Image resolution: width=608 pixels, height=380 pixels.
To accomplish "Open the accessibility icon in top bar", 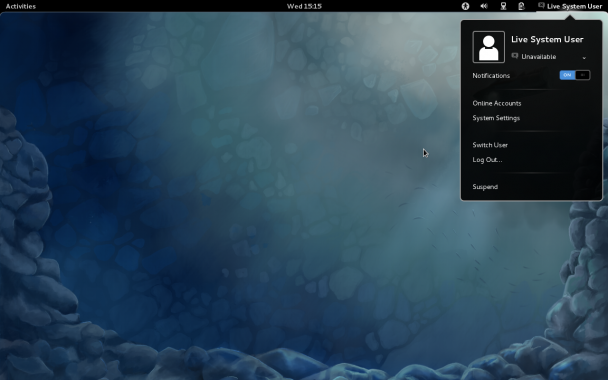I will point(465,6).
